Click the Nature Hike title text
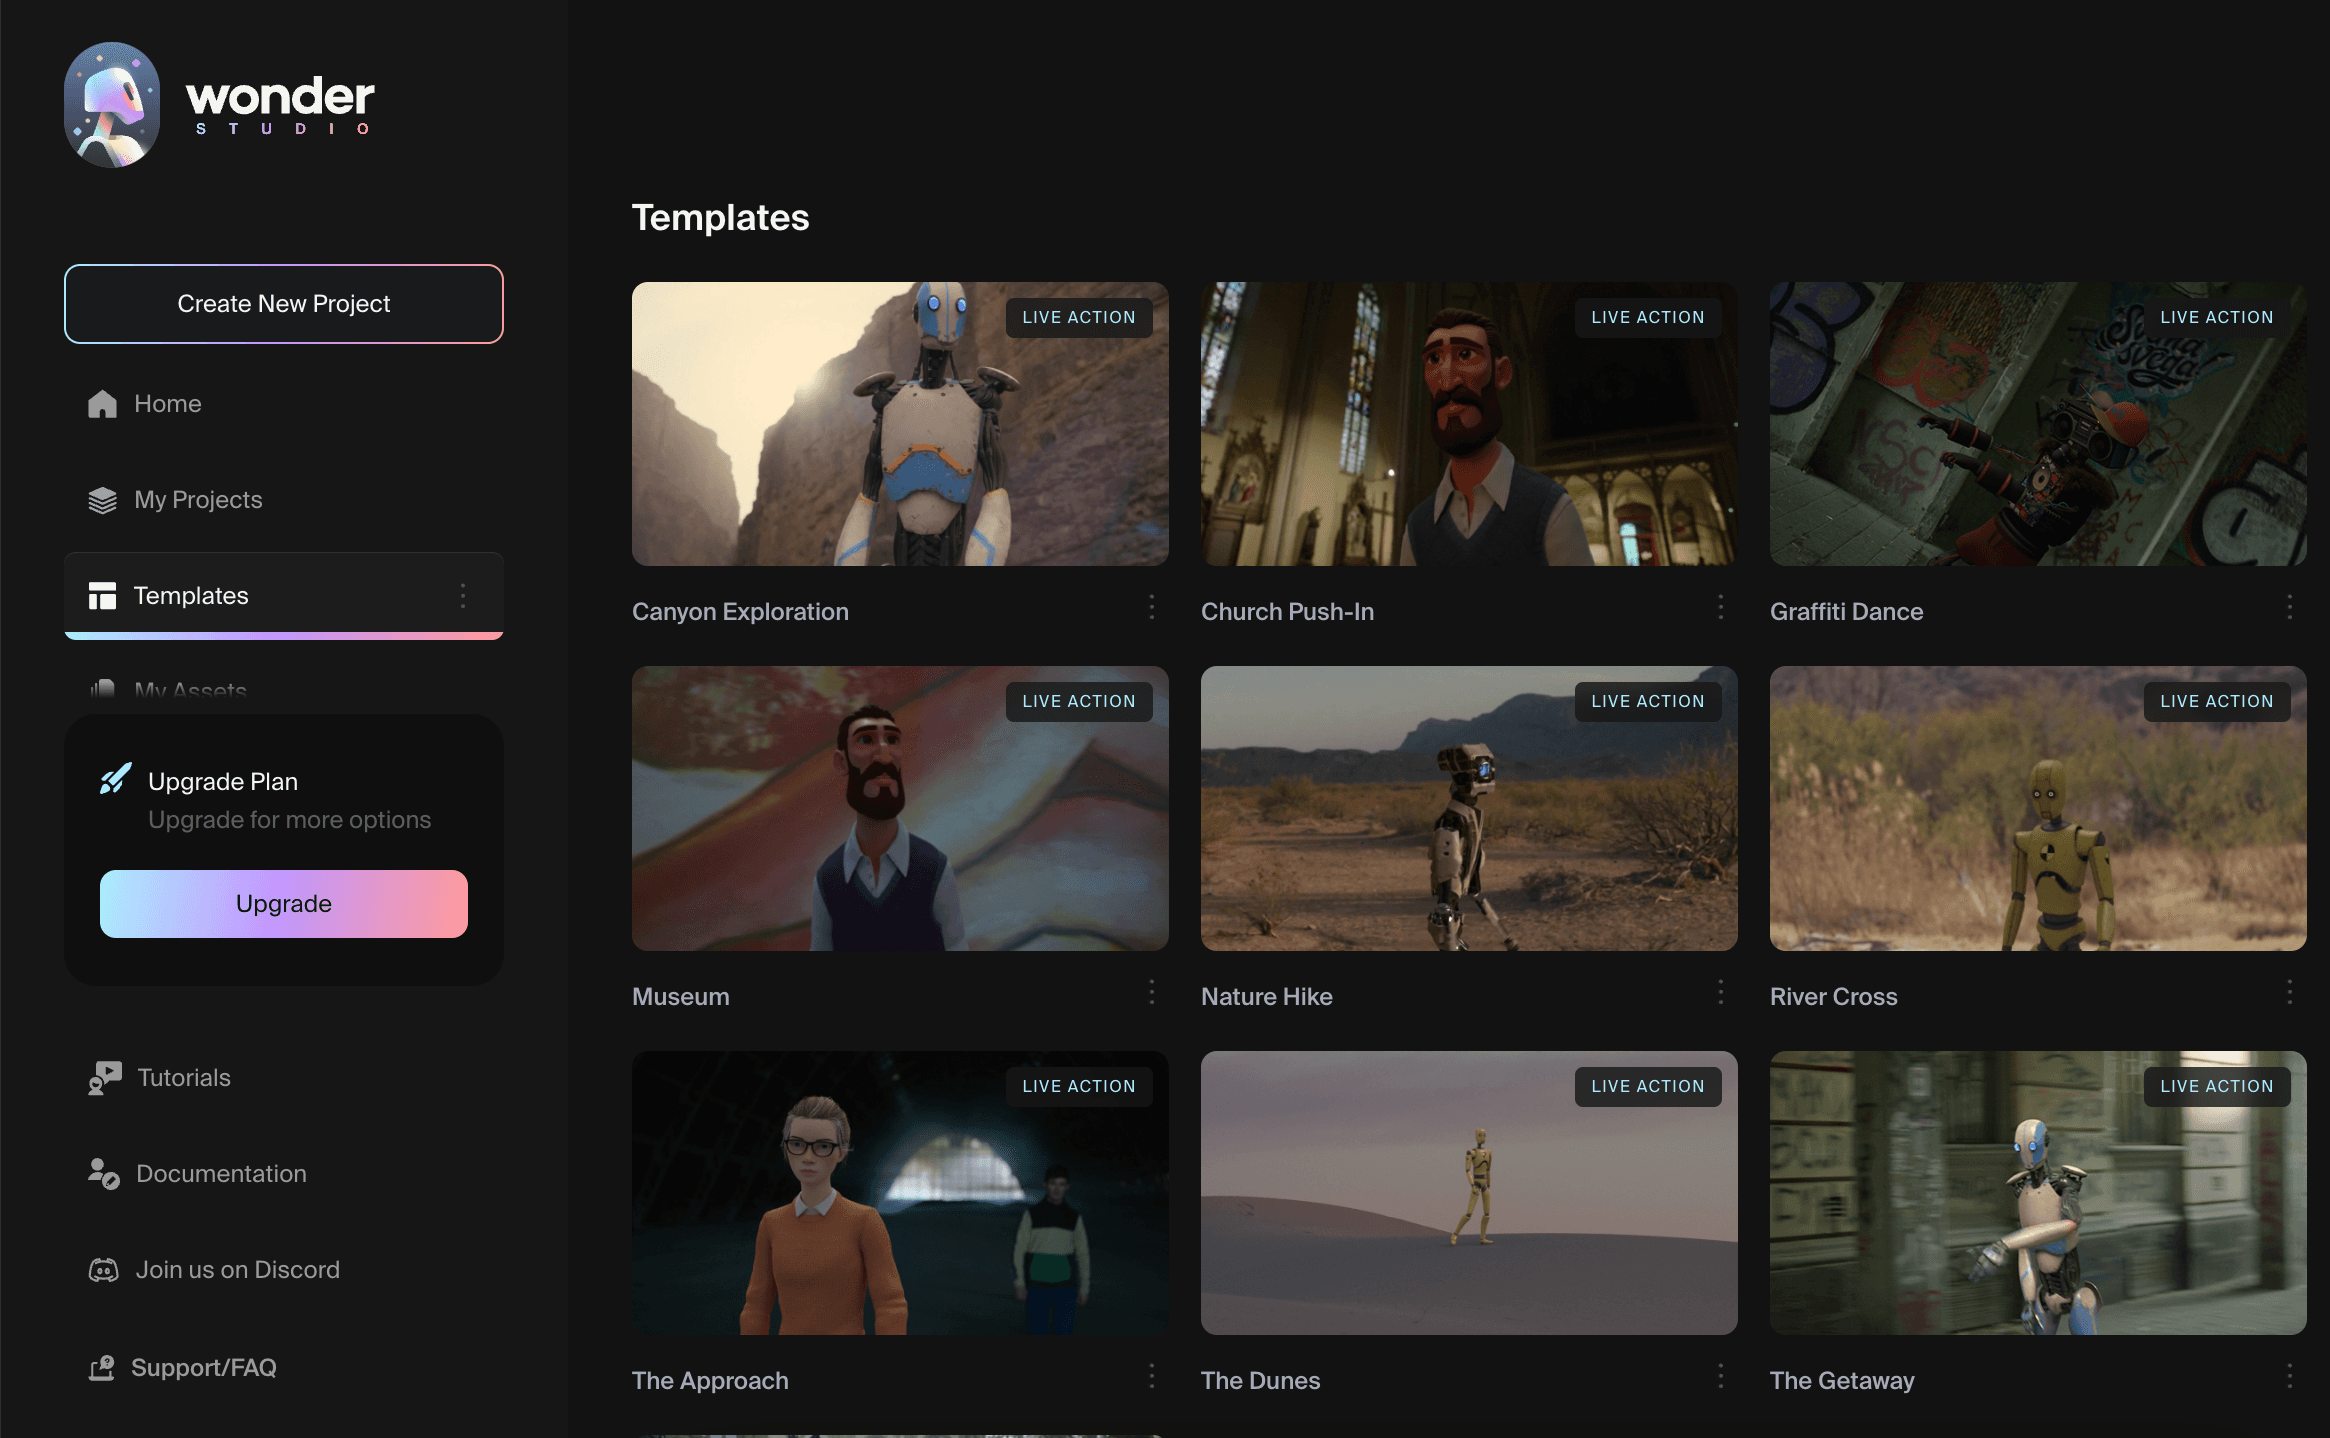The image size is (2330, 1438). pyautogui.click(x=1266, y=997)
